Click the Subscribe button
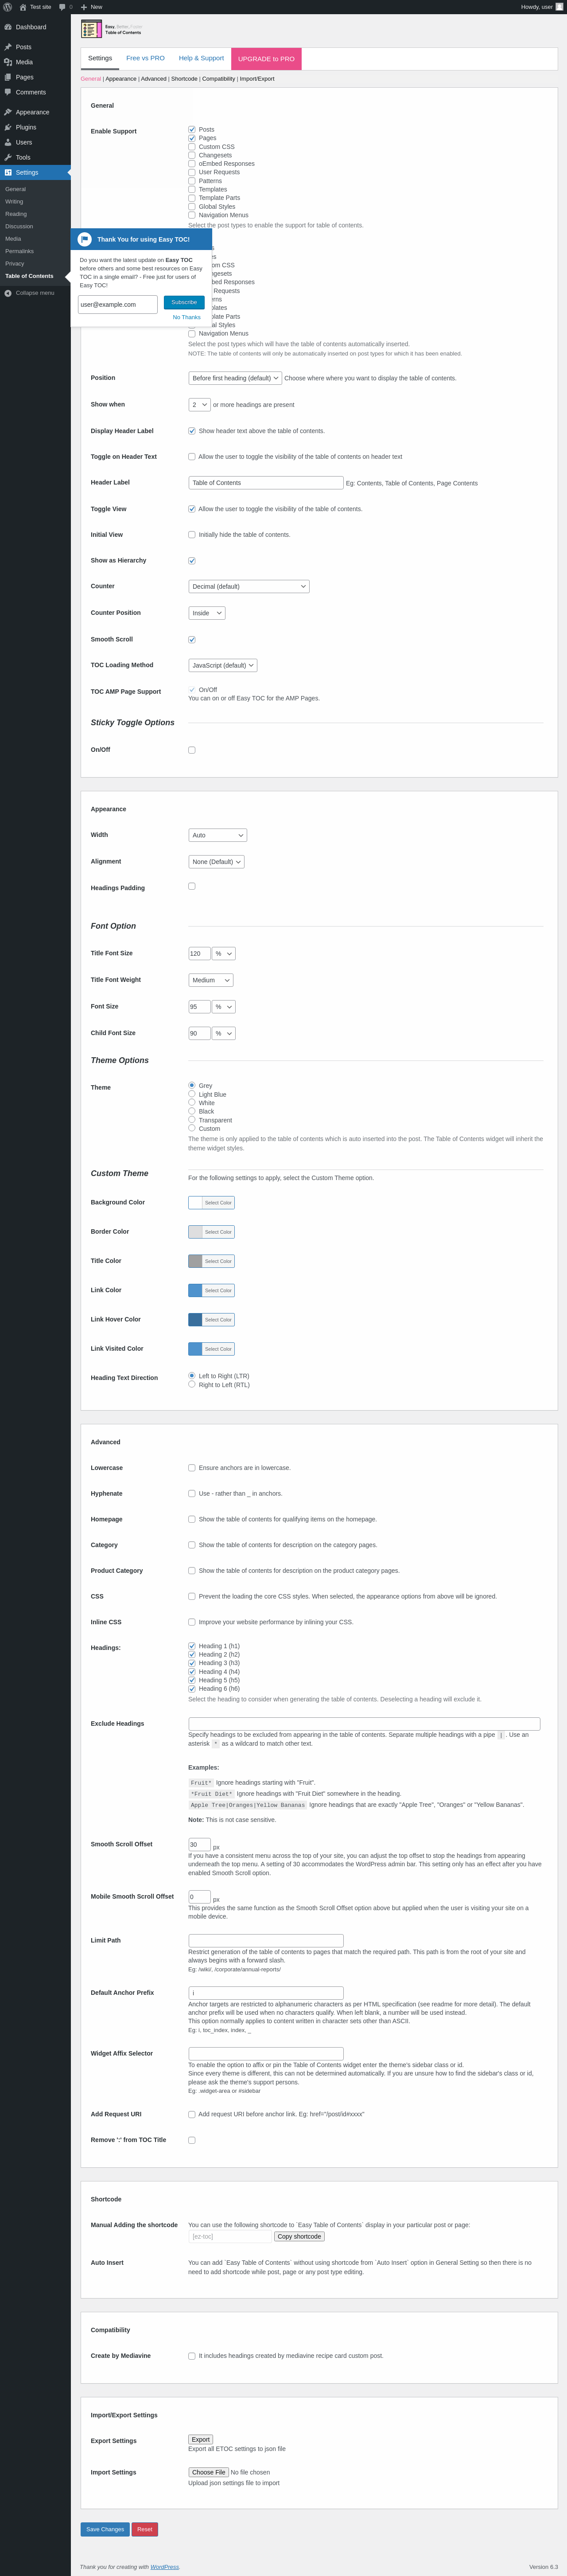This screenshot has width=567, height=2576. [x=184, y=302]
